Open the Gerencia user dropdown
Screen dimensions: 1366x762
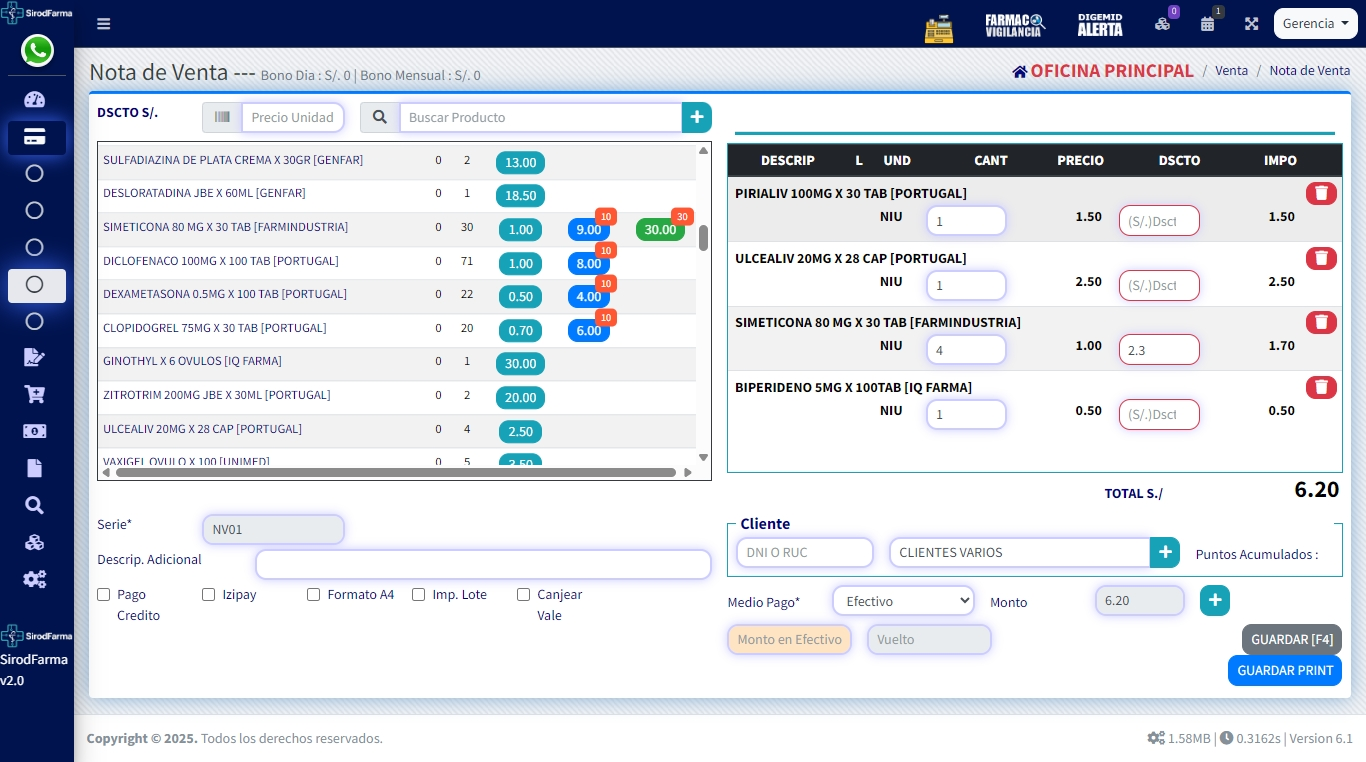[x=1315, y=23]
